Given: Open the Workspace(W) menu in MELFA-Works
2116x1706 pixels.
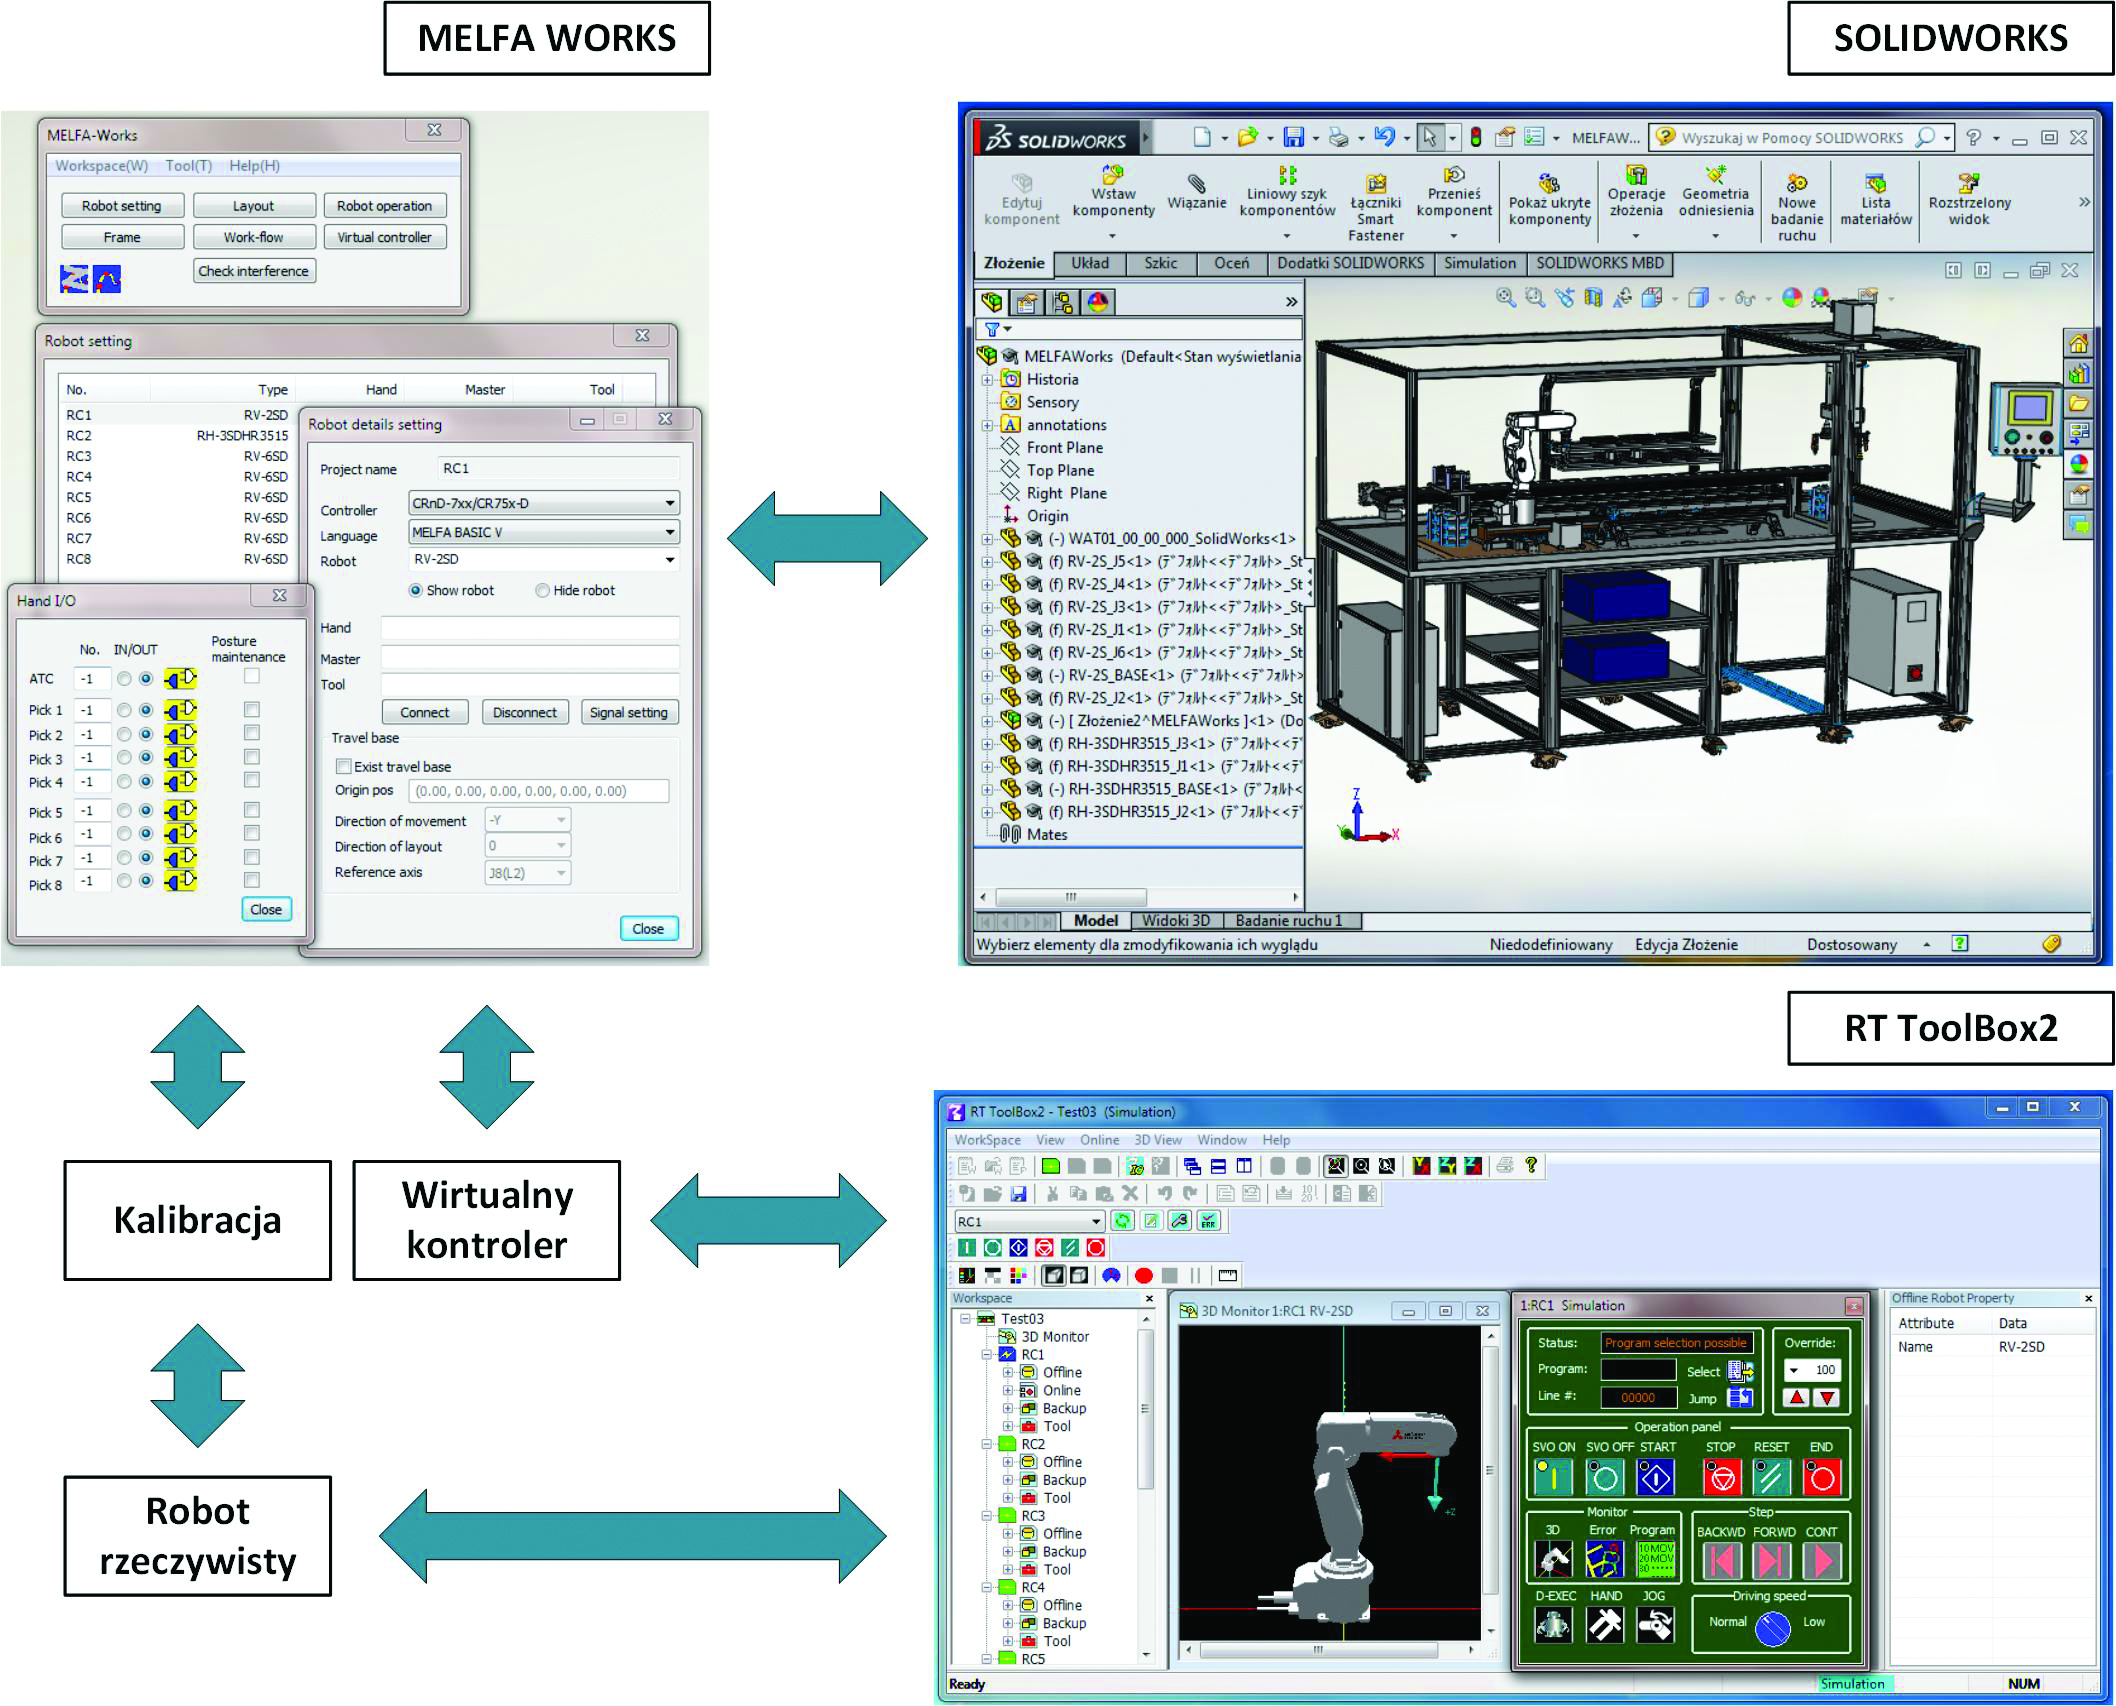Looking at the screenshot, I should pos(101,166).
